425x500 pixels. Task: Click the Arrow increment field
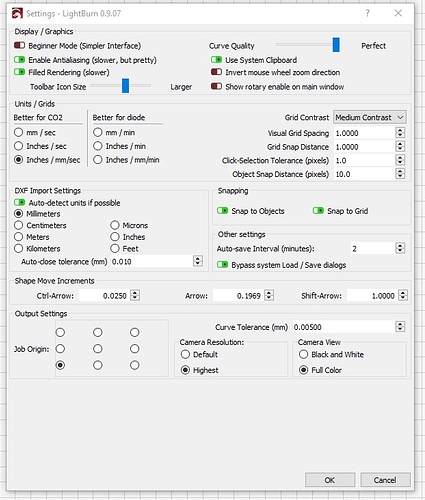click(x=238, y=295)
